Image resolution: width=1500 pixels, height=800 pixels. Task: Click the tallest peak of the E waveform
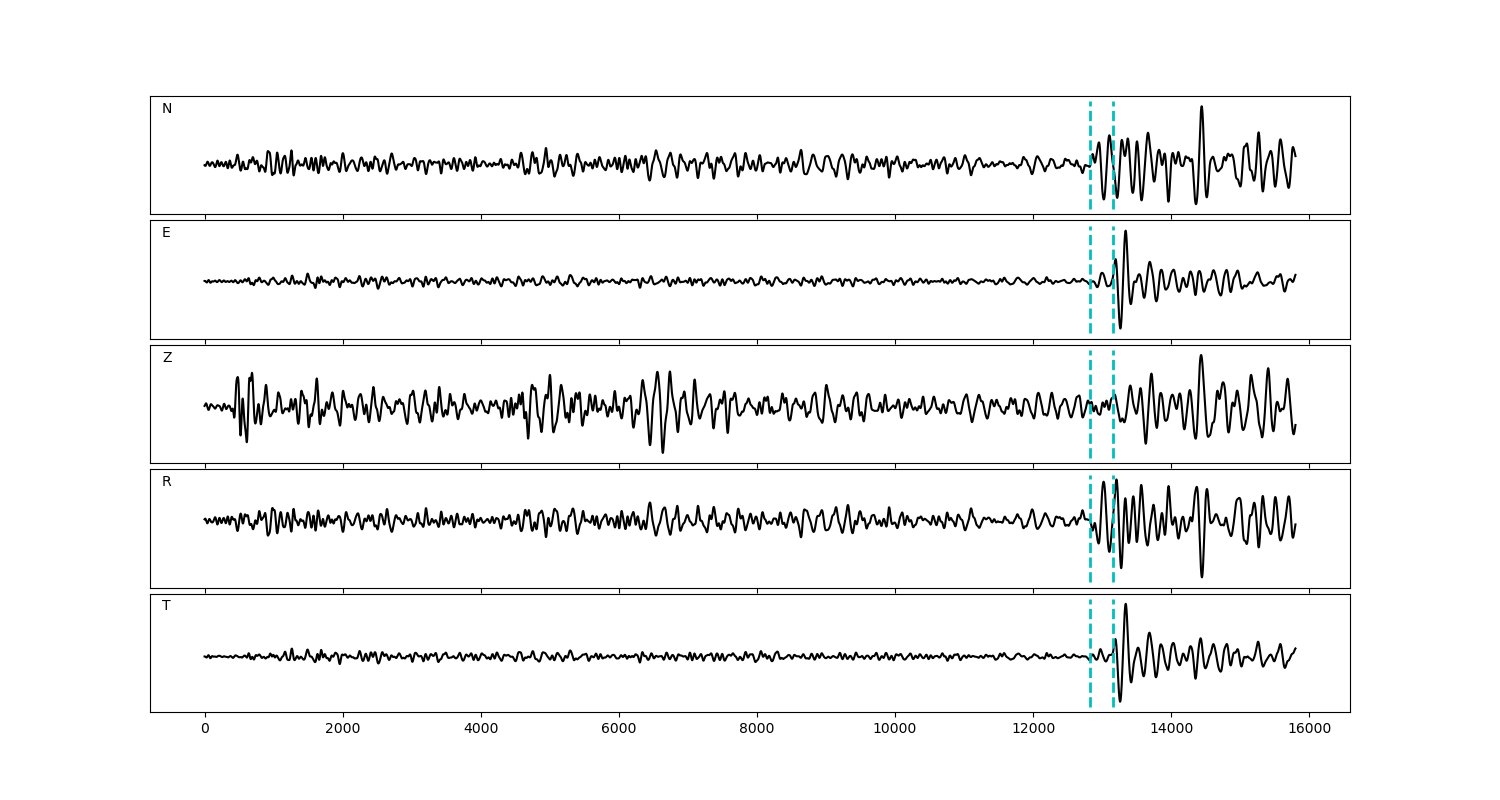click(x=1125, y=232)
